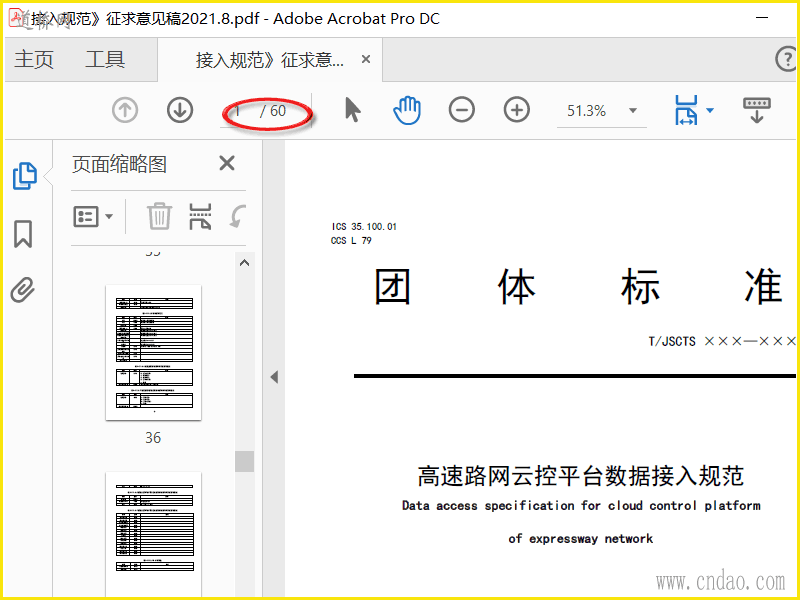The width and height of the screenshot is (800, 600).
Task: Open the 工具 tab
Action: pos(105,59)
